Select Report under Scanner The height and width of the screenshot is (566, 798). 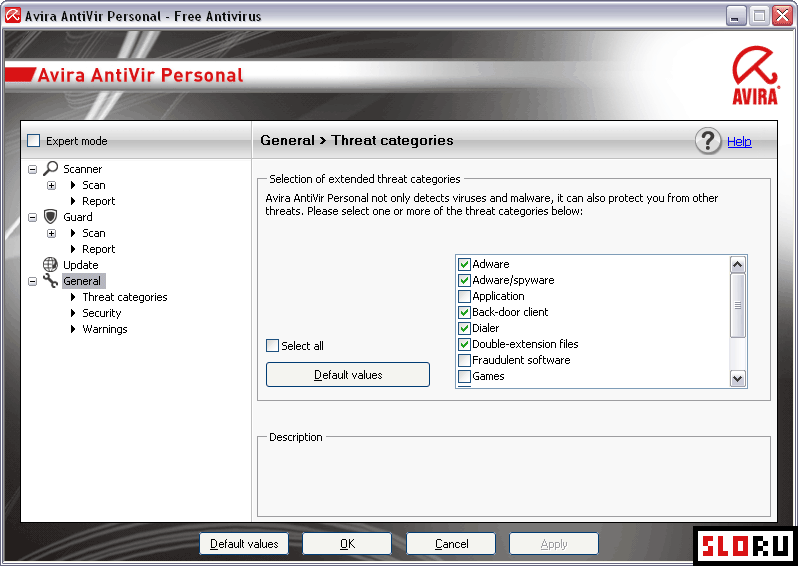pyautogui.click(x=98, y=201)
